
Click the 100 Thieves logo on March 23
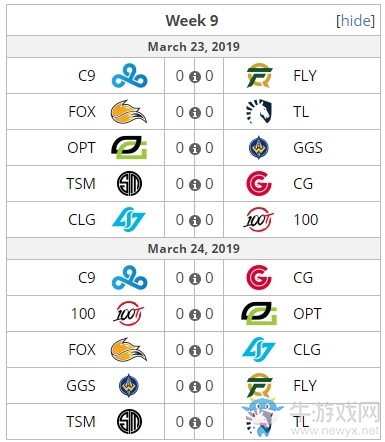click(259, 219)
